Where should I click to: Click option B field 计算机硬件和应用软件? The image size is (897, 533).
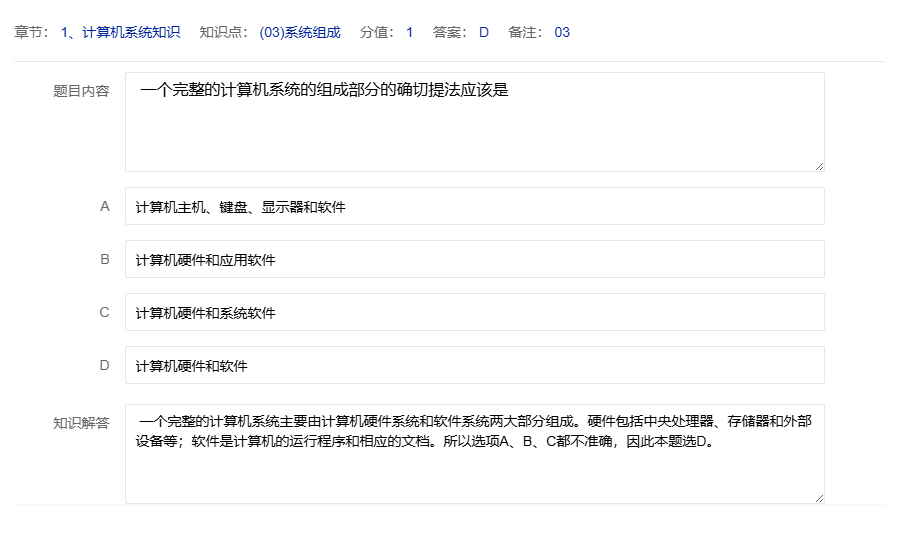click(x=474, y=260)
